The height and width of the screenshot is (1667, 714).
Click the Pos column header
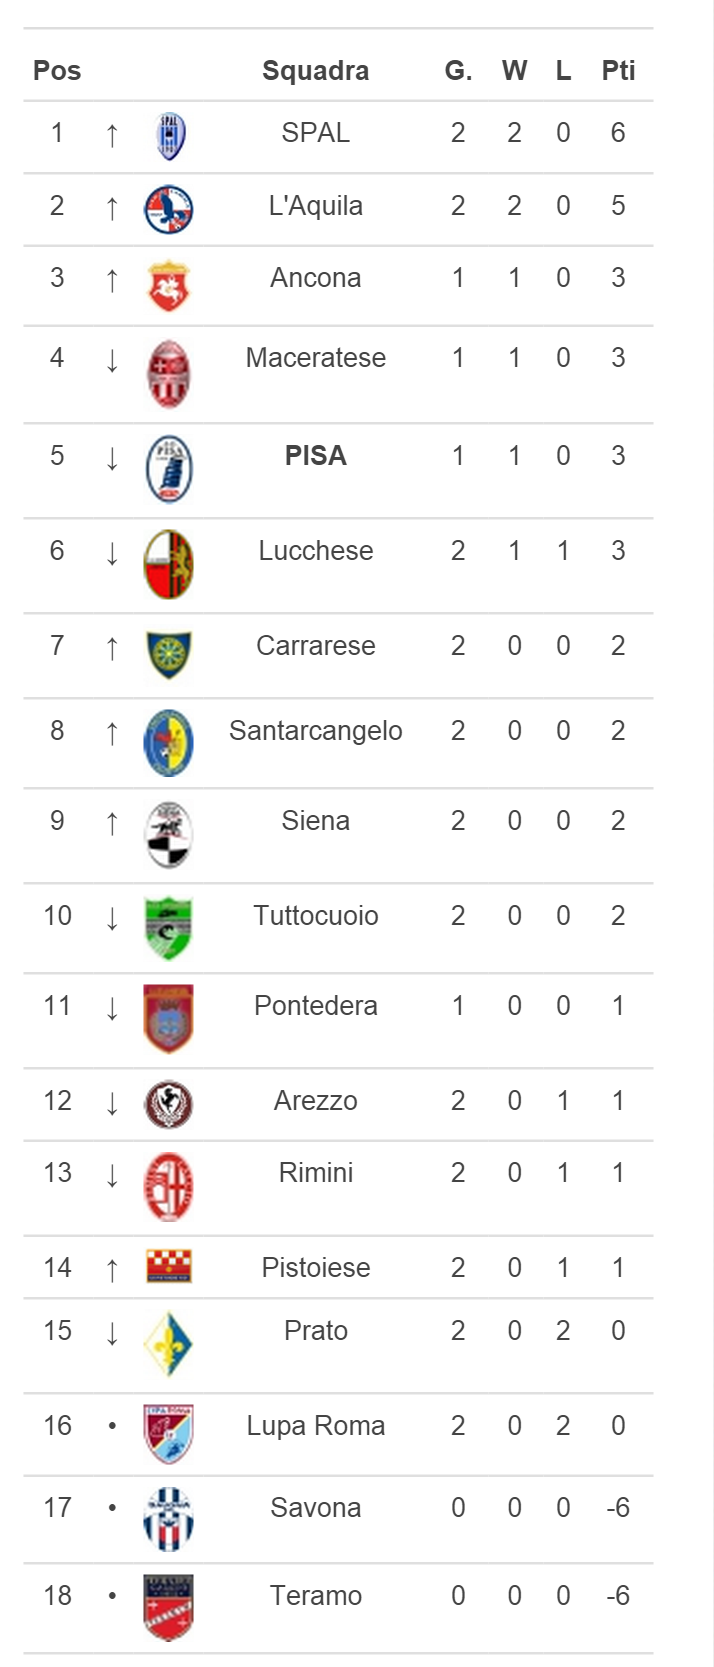(x=57, y=71)
